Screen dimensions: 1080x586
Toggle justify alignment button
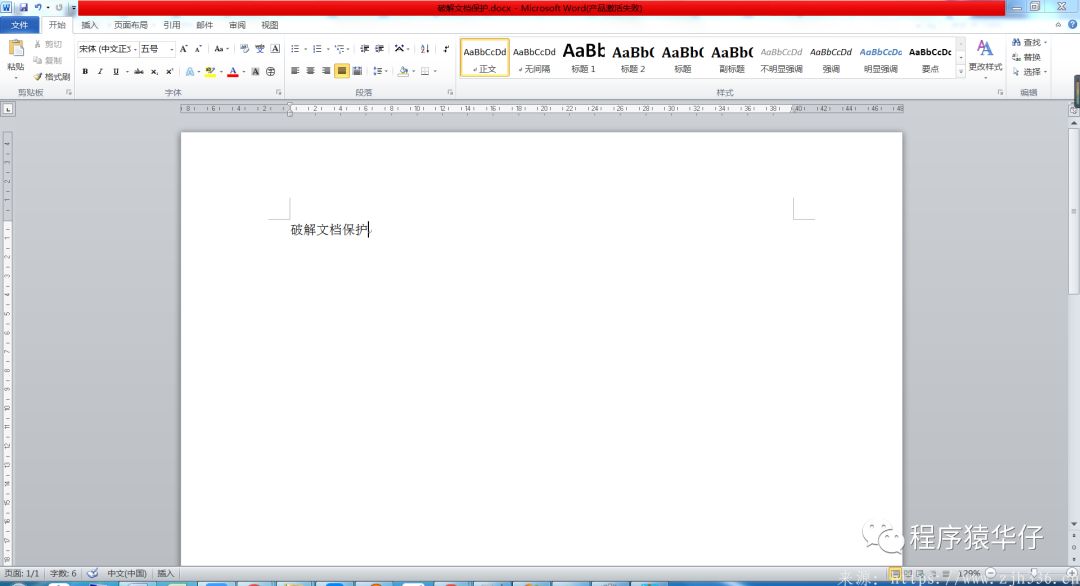tap(342, 71)
